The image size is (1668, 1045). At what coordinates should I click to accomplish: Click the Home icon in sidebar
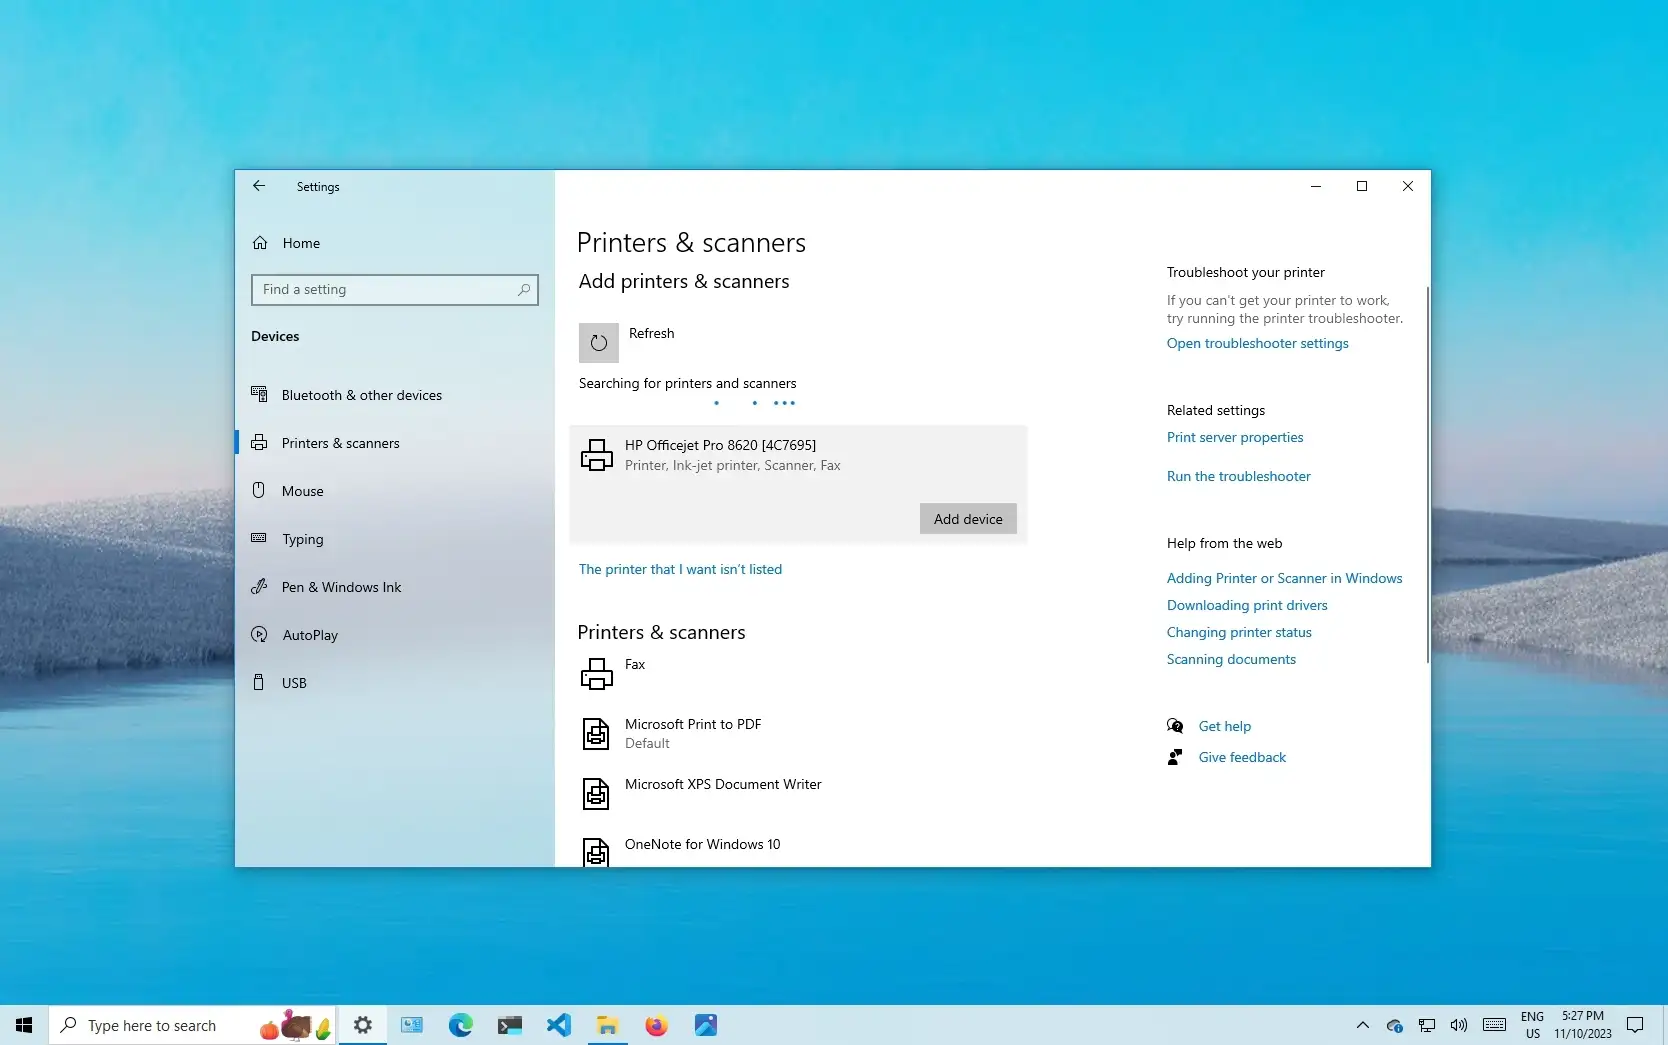click(260, 243)
